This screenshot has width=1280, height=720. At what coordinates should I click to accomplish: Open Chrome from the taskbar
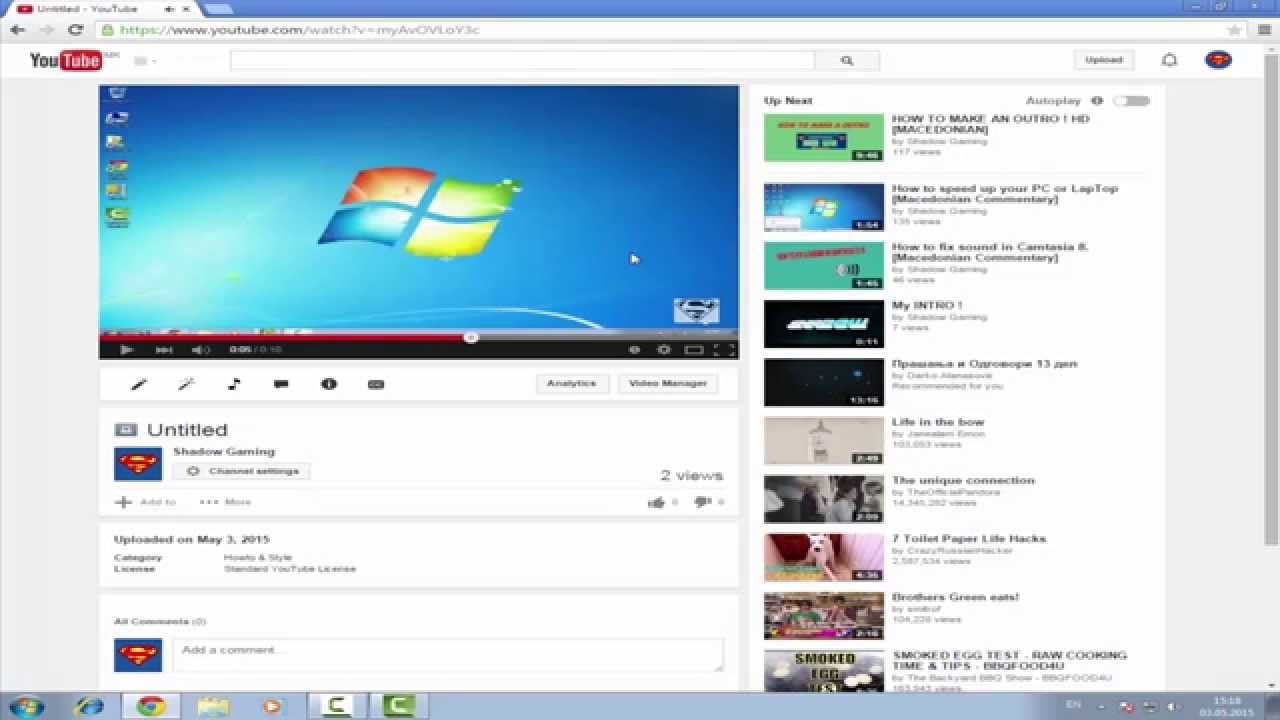coord(151,706)
